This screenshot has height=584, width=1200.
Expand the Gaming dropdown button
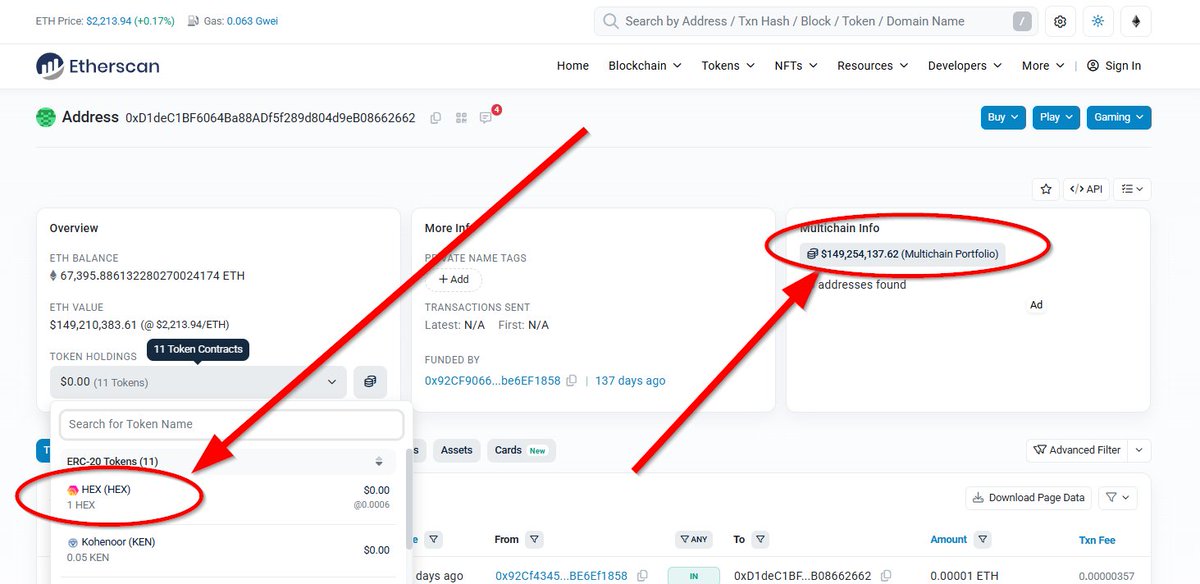click(1119, 117)
